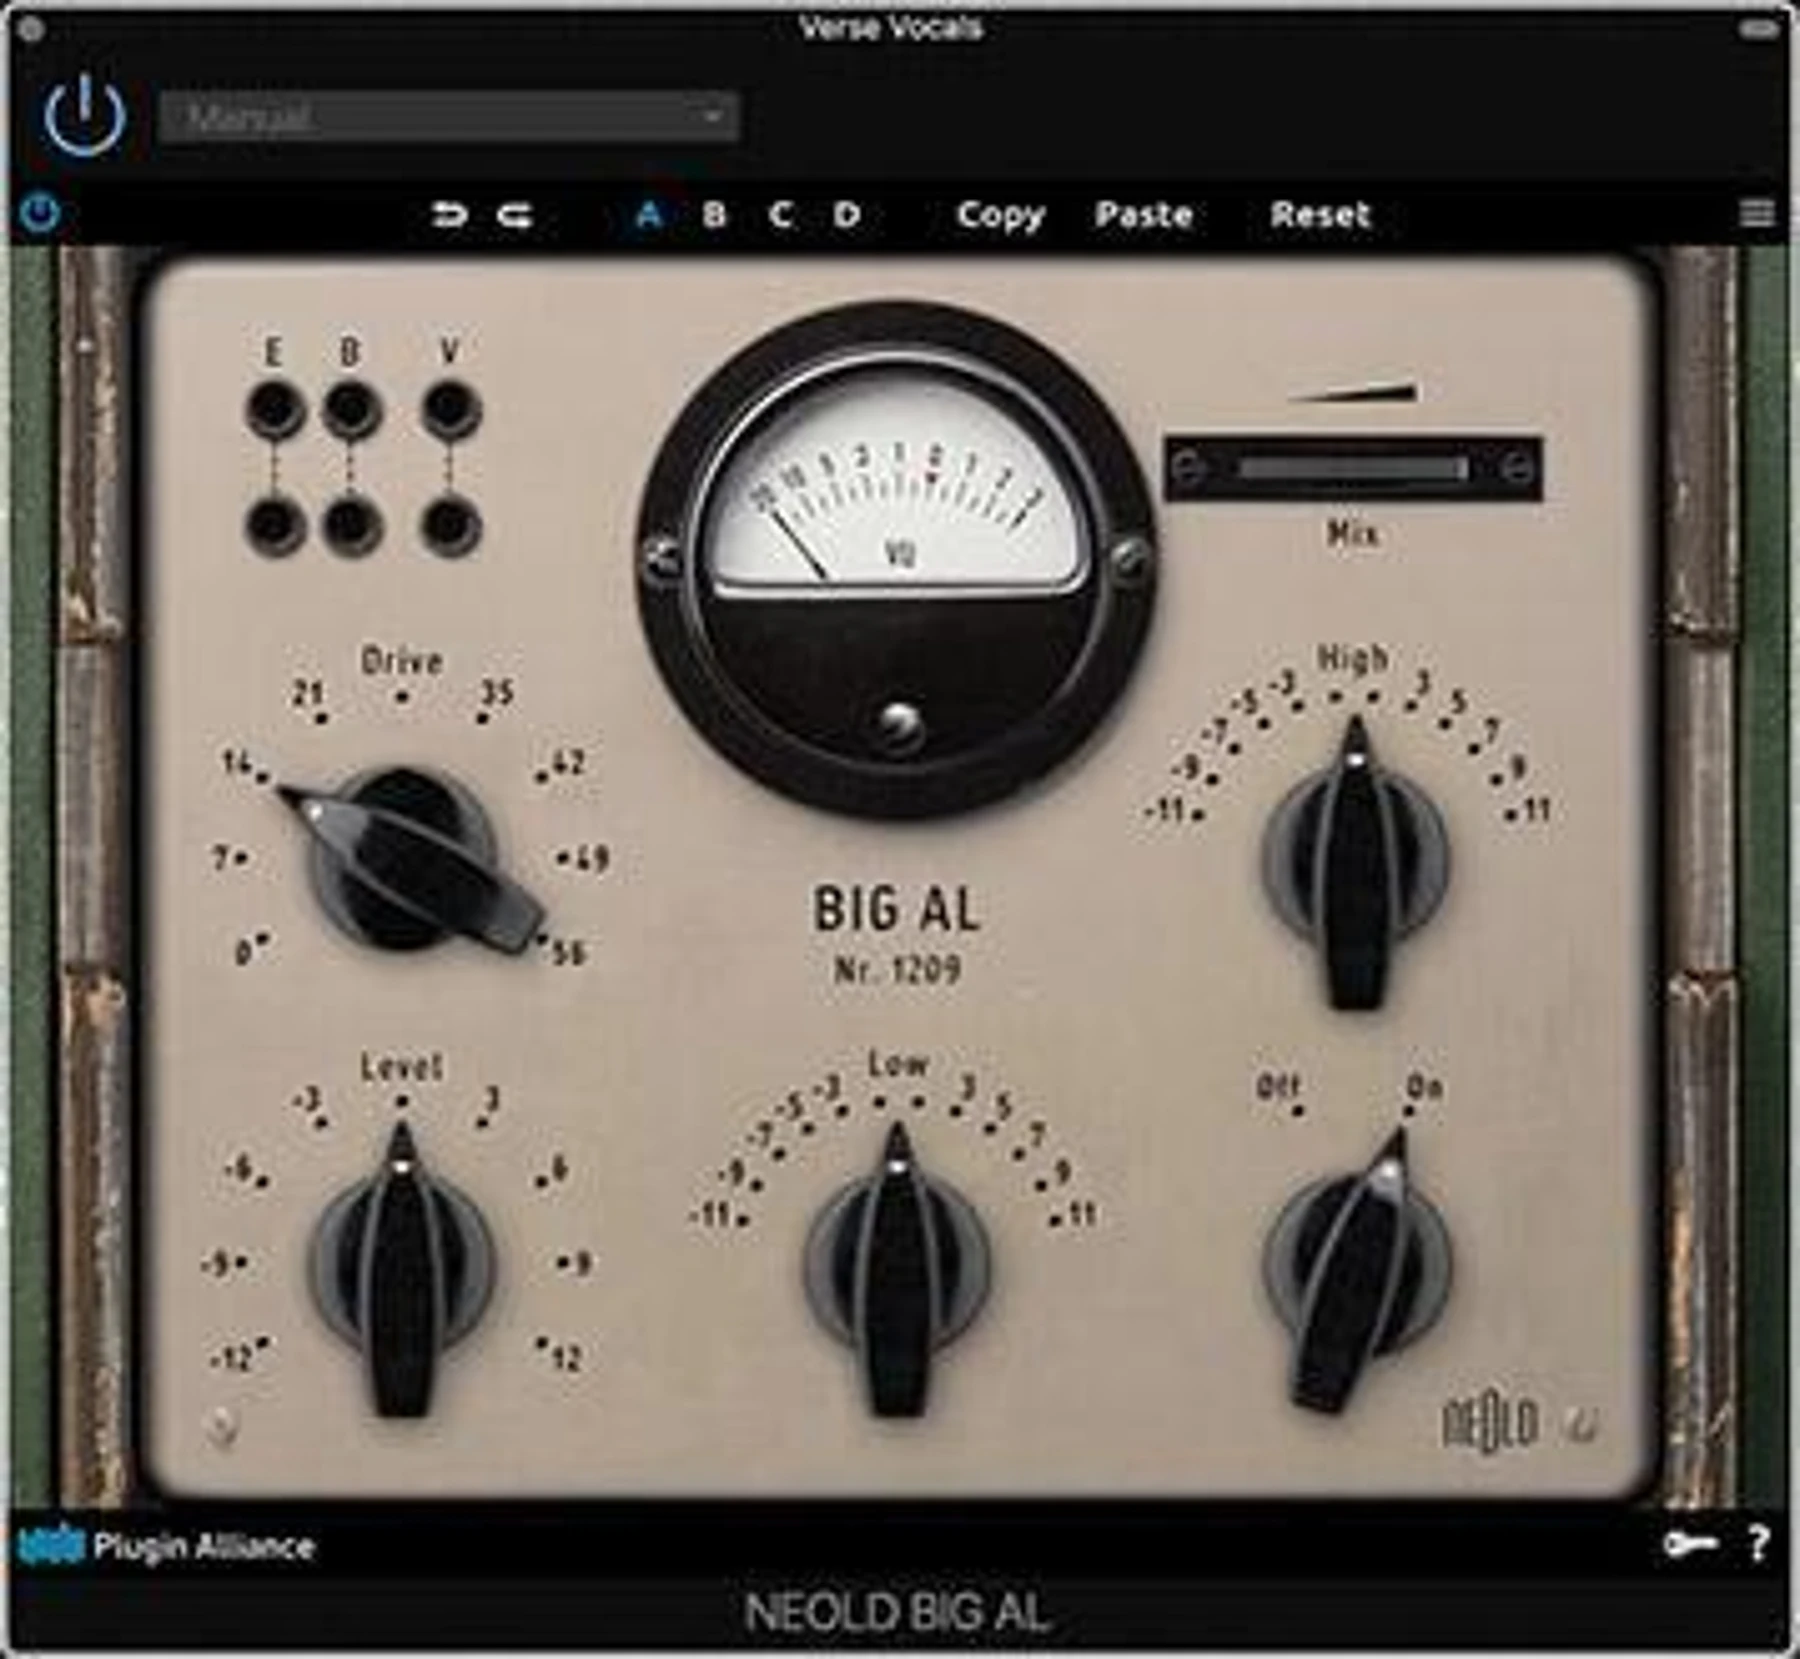Open help with the question mark icon

pos(1758,1545)
